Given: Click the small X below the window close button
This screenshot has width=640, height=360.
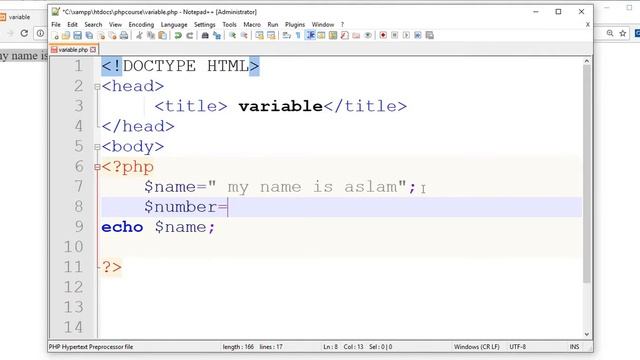Looking at the screenshot, I should 588,24.
